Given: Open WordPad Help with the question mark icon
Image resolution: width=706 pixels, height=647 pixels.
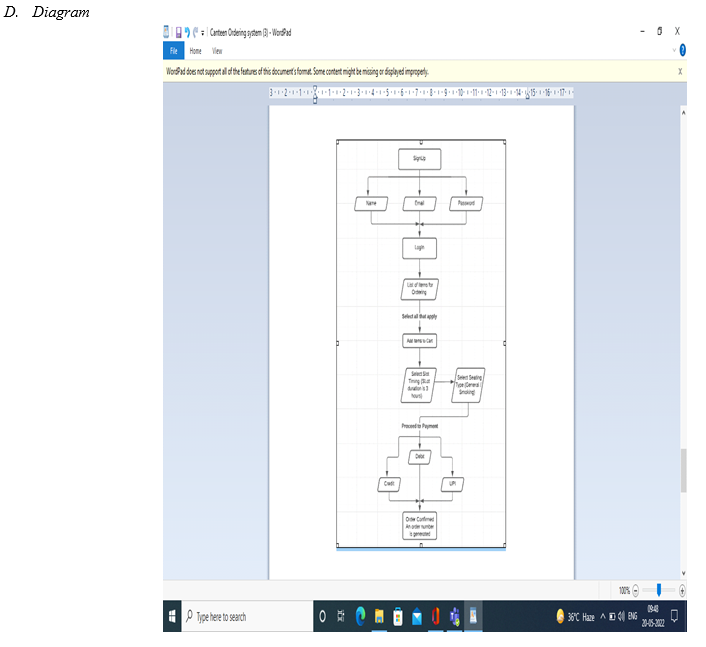Looking at the screenshot, I should (682, 50).
